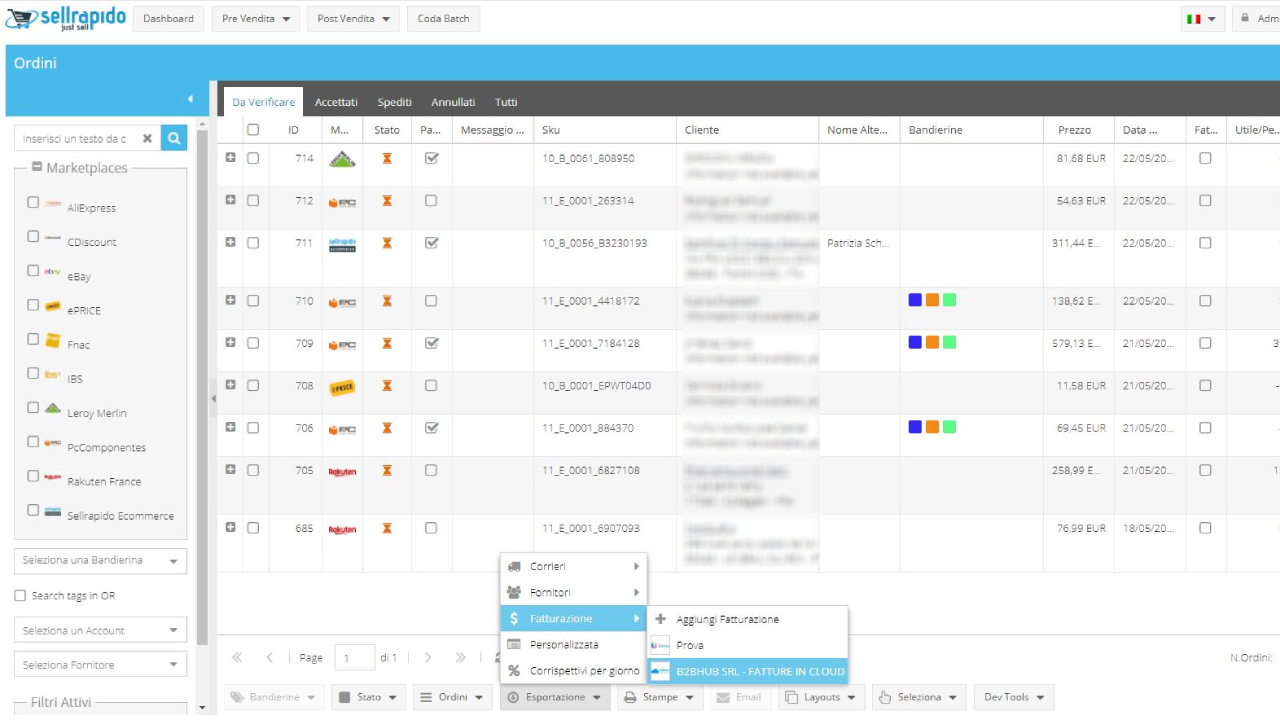Open the Dev Tools dropdown
The width and height of the screenshot is (1280, 720).
click(1014, 697)
